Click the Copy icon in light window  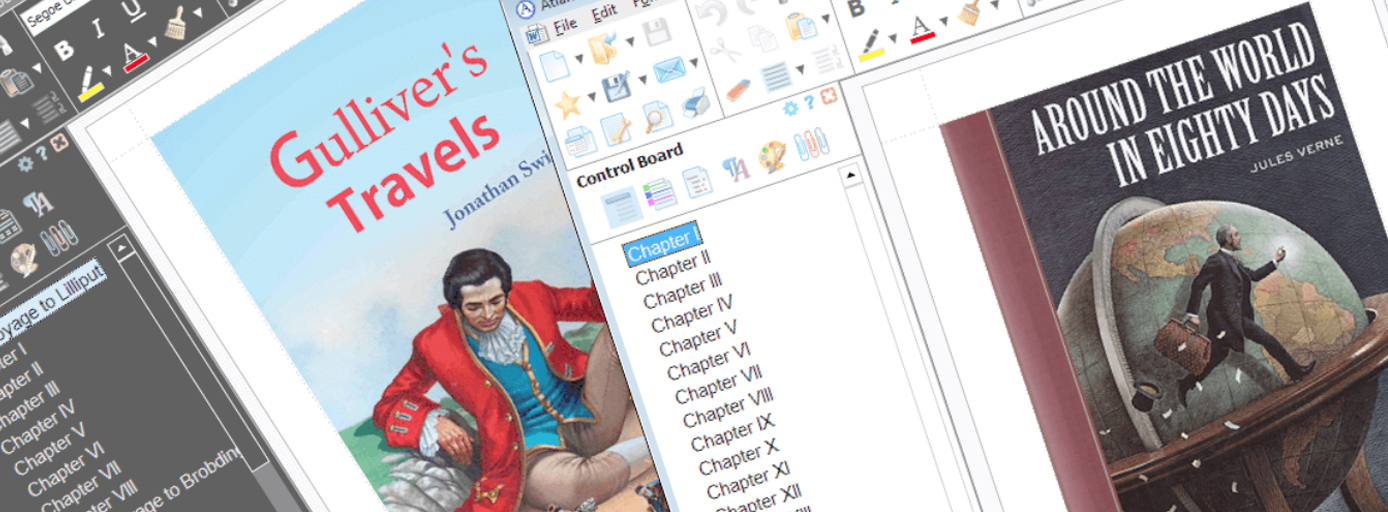pos(763,40)
